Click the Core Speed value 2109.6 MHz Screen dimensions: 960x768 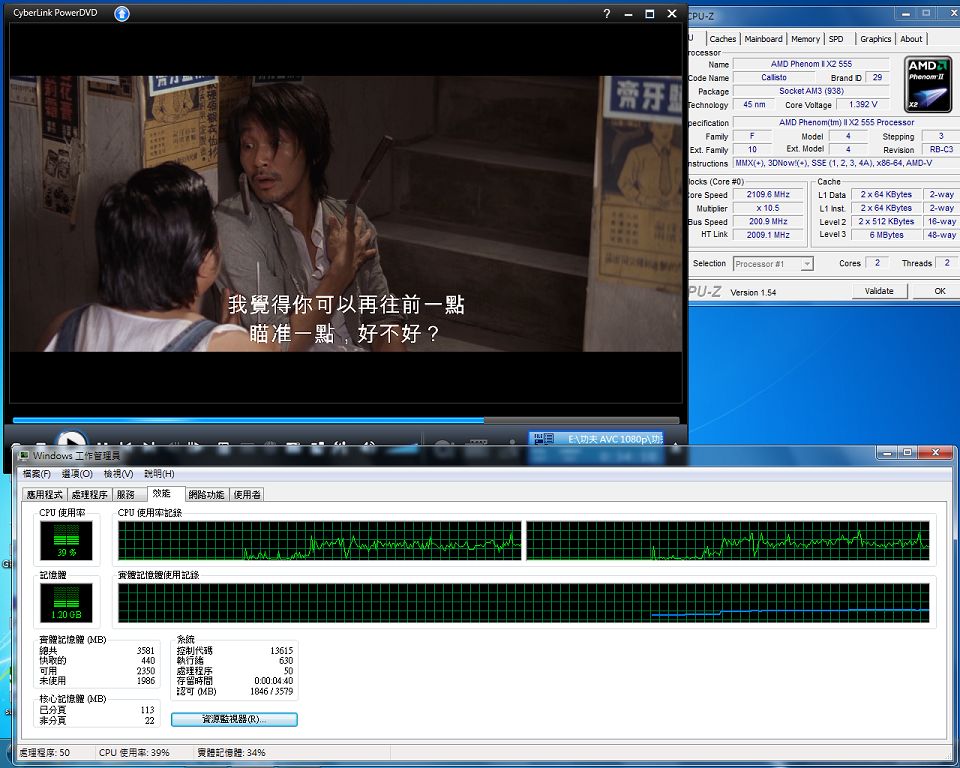pyautogui.click(x=768, y=195)
